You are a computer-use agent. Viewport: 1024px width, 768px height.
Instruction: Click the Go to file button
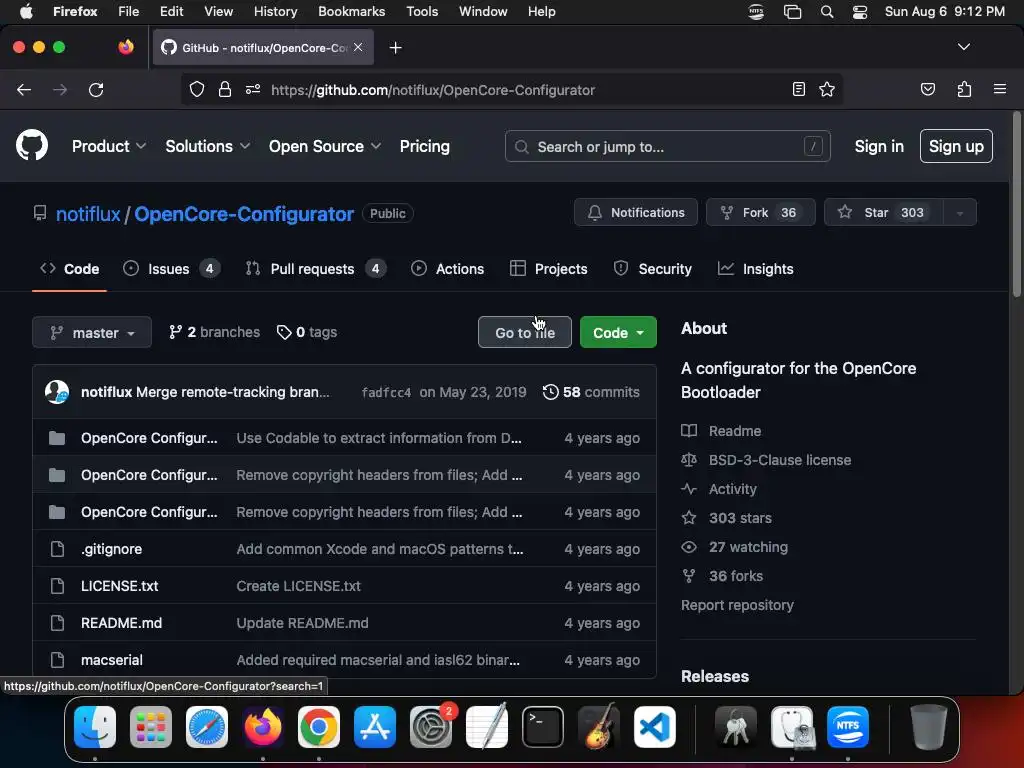[524, 332]
